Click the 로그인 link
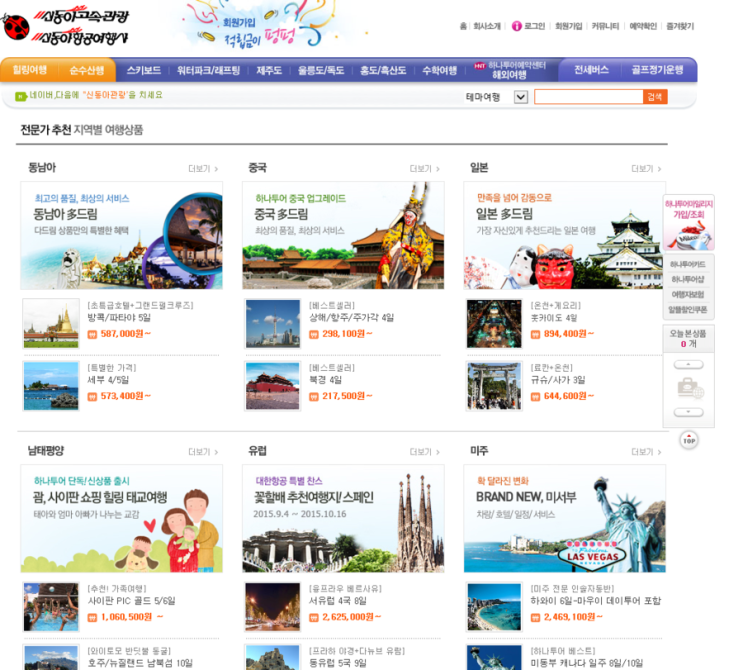 (x=535, y=27)
